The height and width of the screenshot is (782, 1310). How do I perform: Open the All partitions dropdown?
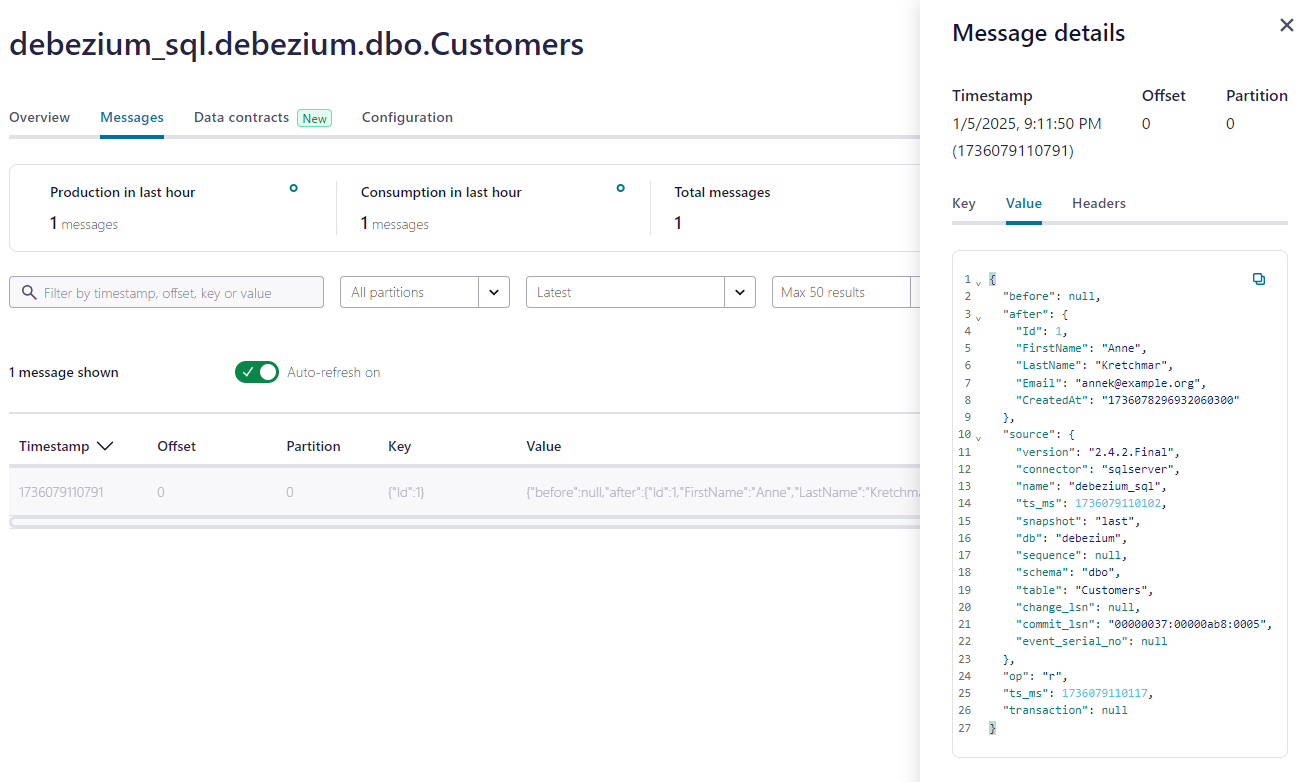tap(425, 292)
